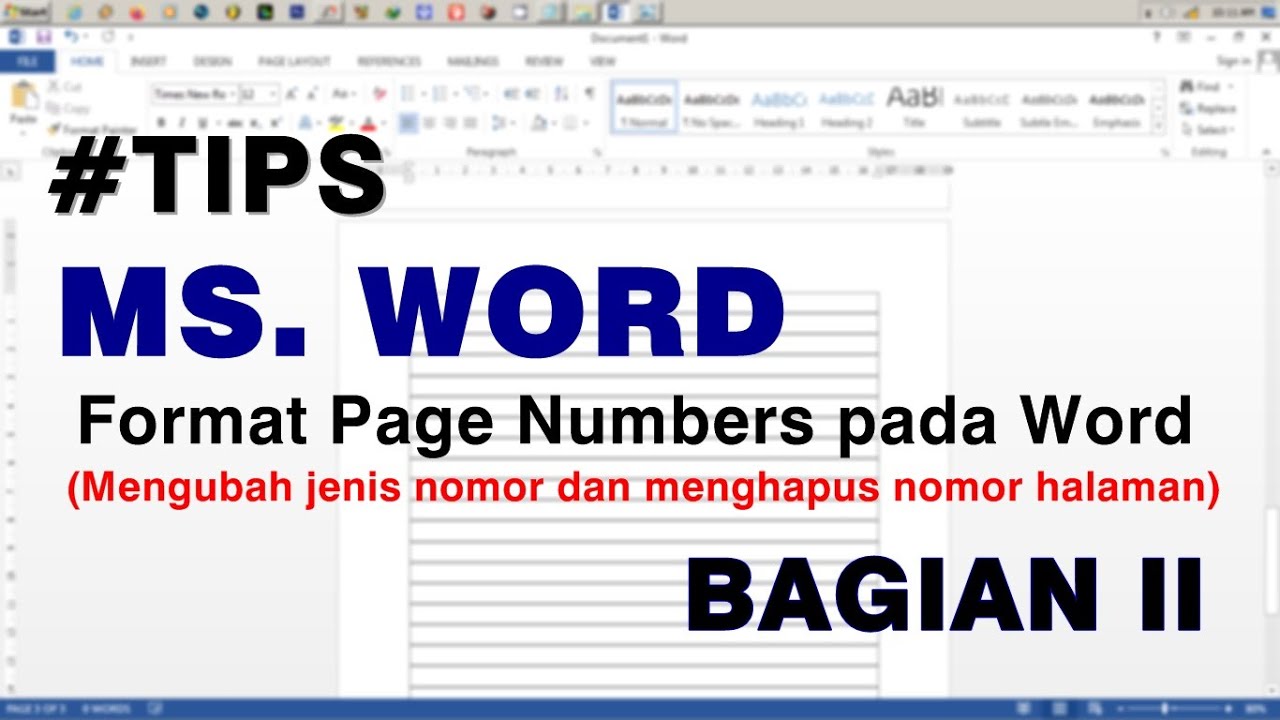The image size is (1280, 720).
Task: Apply the Heading 1 style
Action: [x=779, y=107]
